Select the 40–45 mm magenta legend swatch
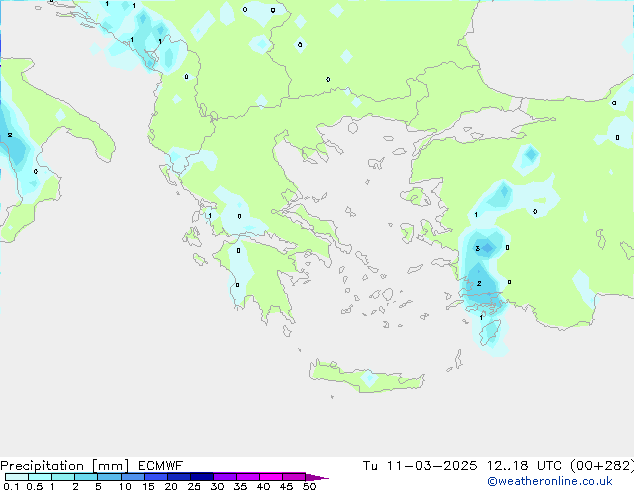The width and height of the screenshot is (634, 490). (271, 477)
